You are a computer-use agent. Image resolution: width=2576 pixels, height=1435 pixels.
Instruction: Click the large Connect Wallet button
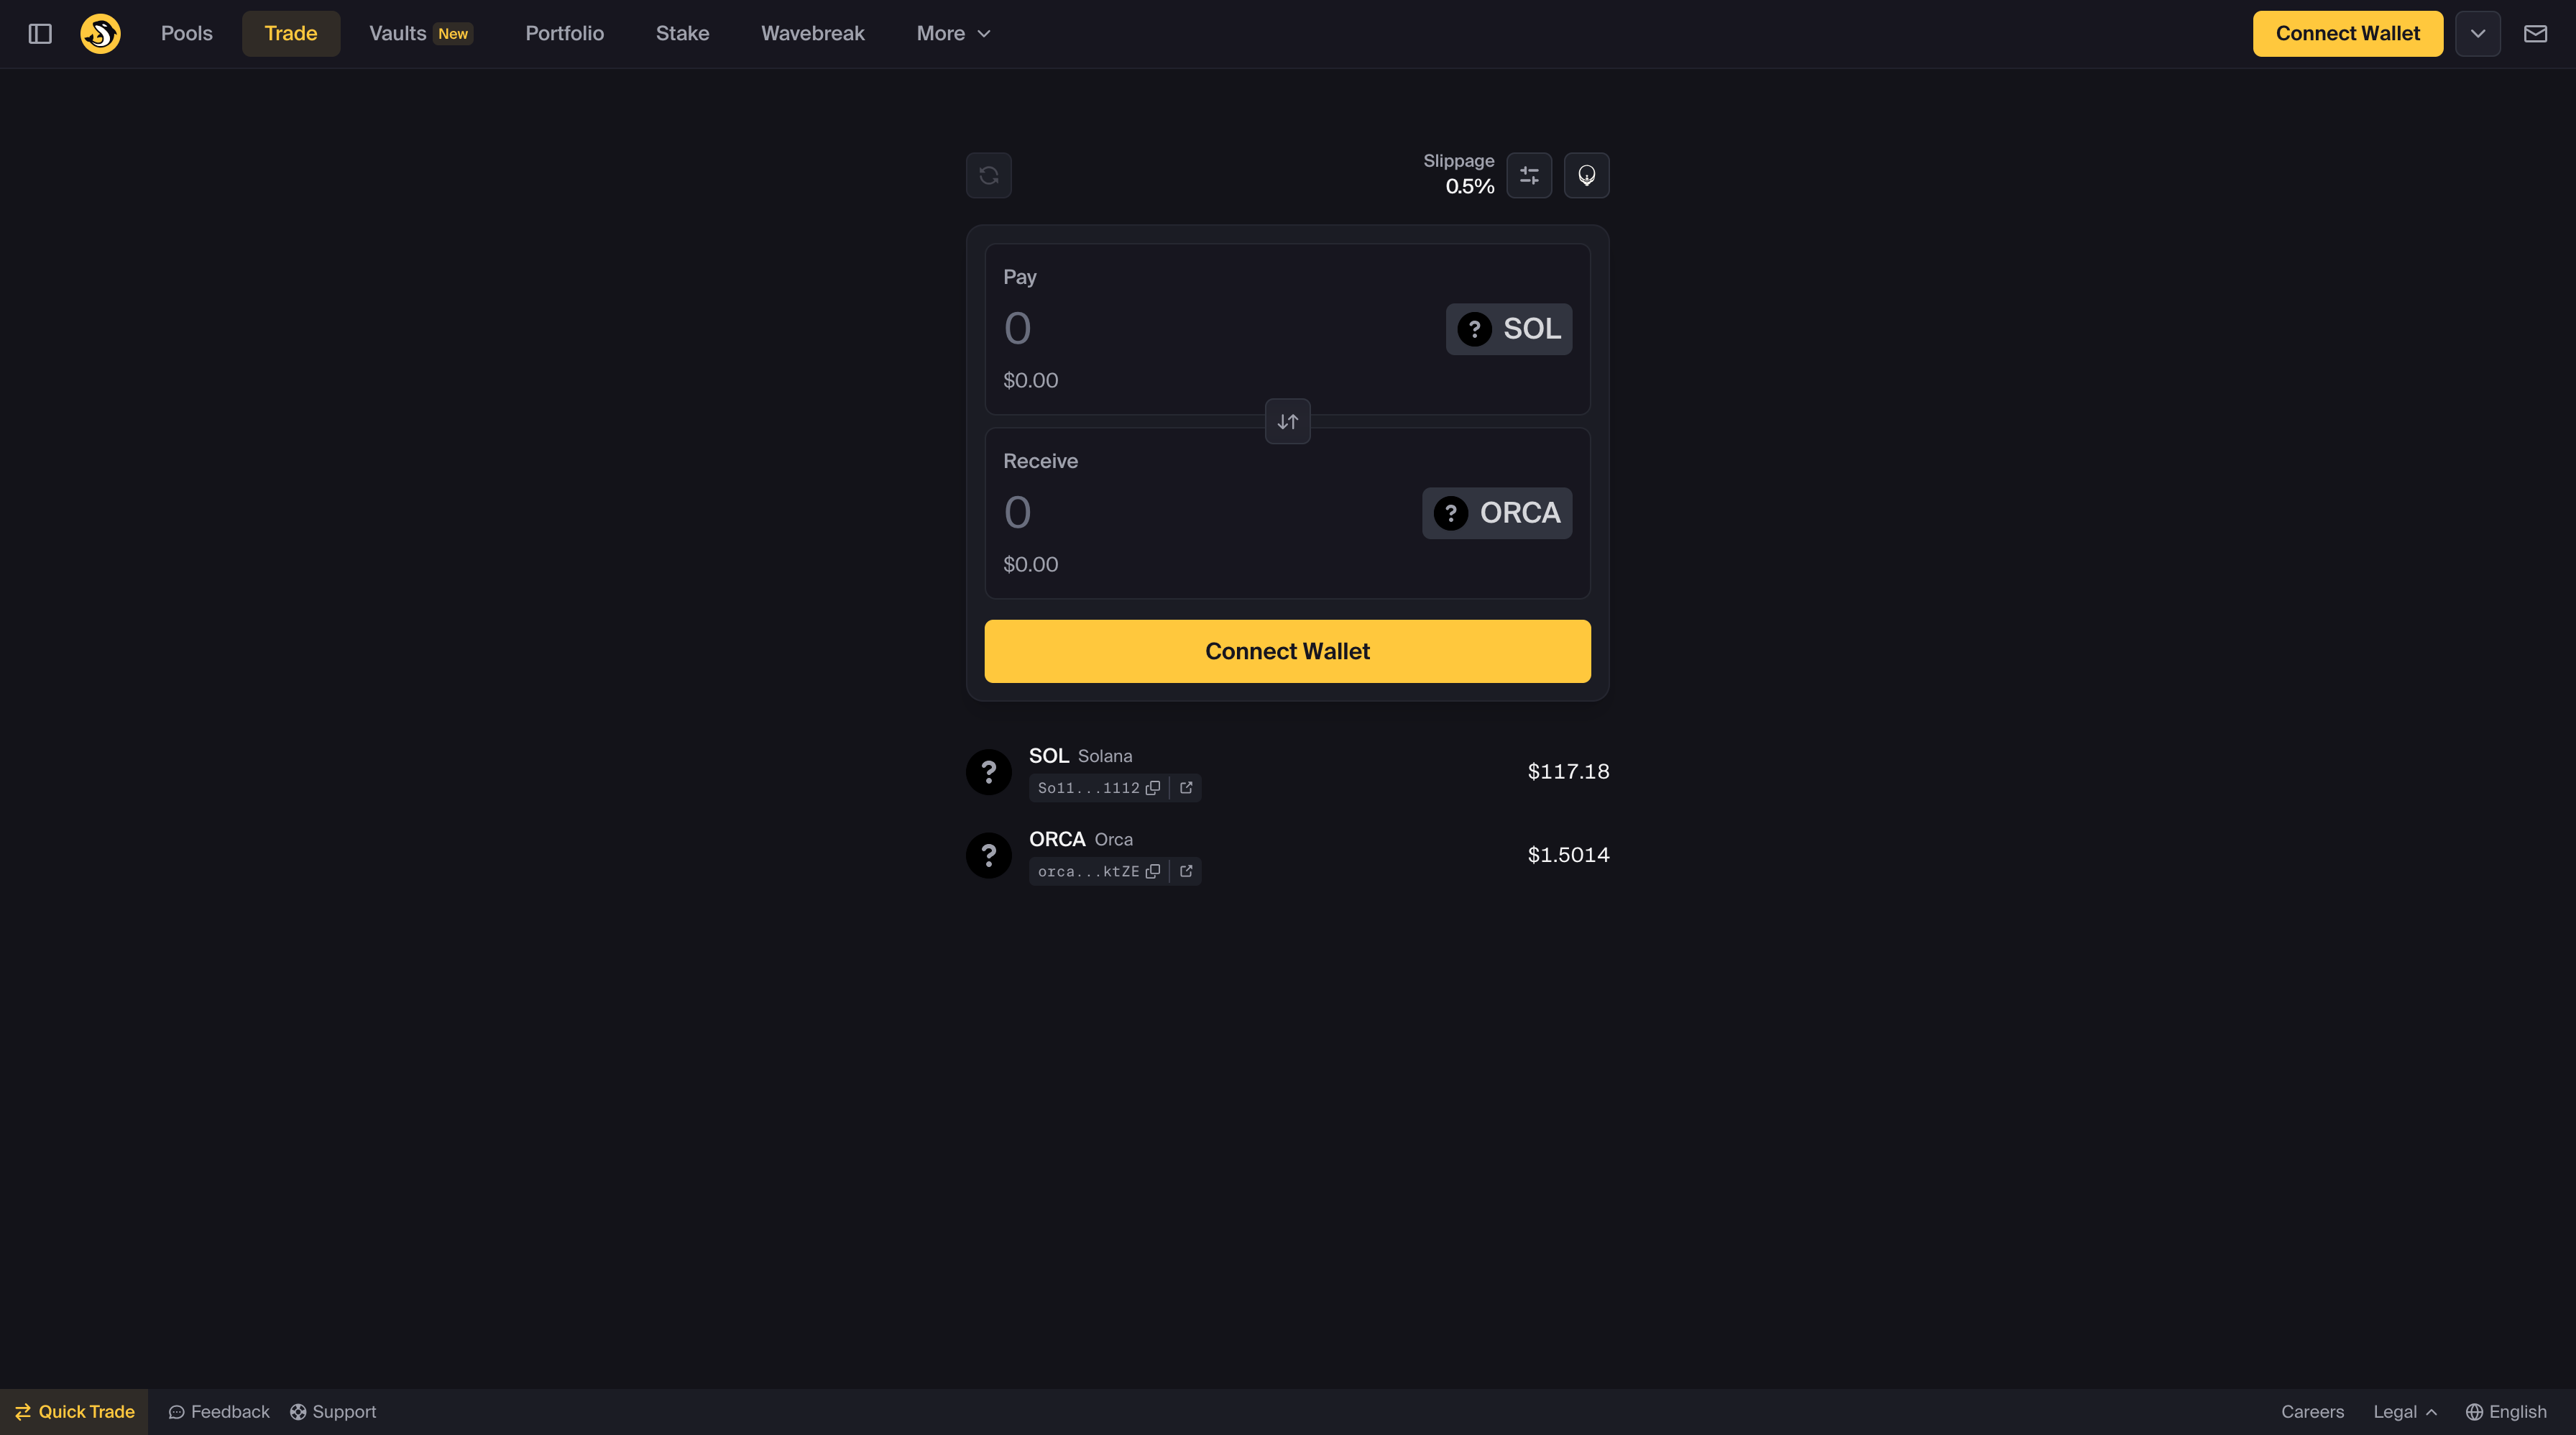[1287, 651]
